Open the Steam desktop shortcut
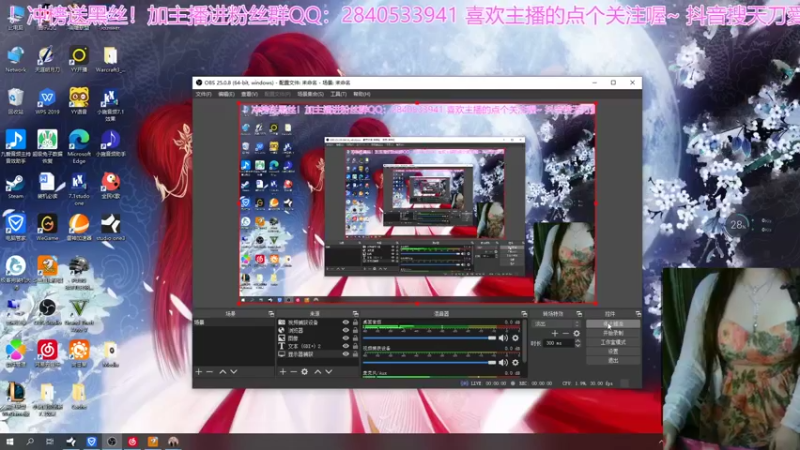The height and width of the screenshot is (450, 800). pos(15,187)
